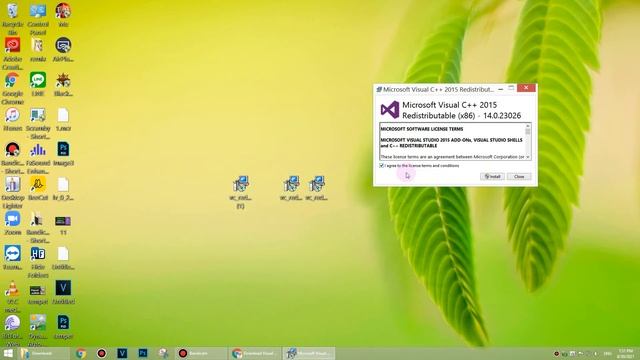640x360 pixels.
Task: Open the Bandicam shortcut with red record logo
Action: coord(13,150)
